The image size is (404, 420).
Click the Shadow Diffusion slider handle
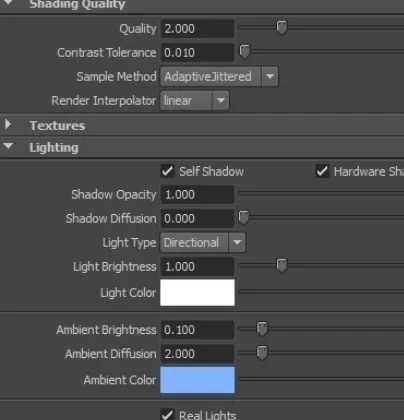pyautogui.click(x=244, y=218)
